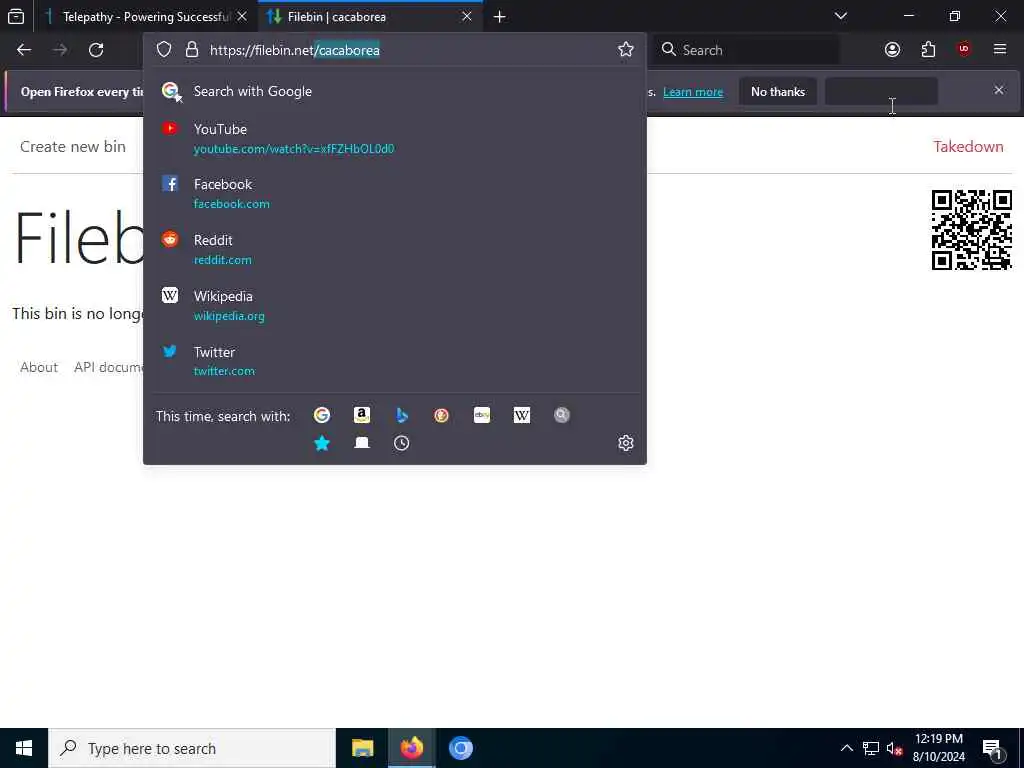Image resolution: width=1024 pixels, height=768 pixels.
Task: Select the Filebin | cacaborea tab
Action: (x=370, y=17)
